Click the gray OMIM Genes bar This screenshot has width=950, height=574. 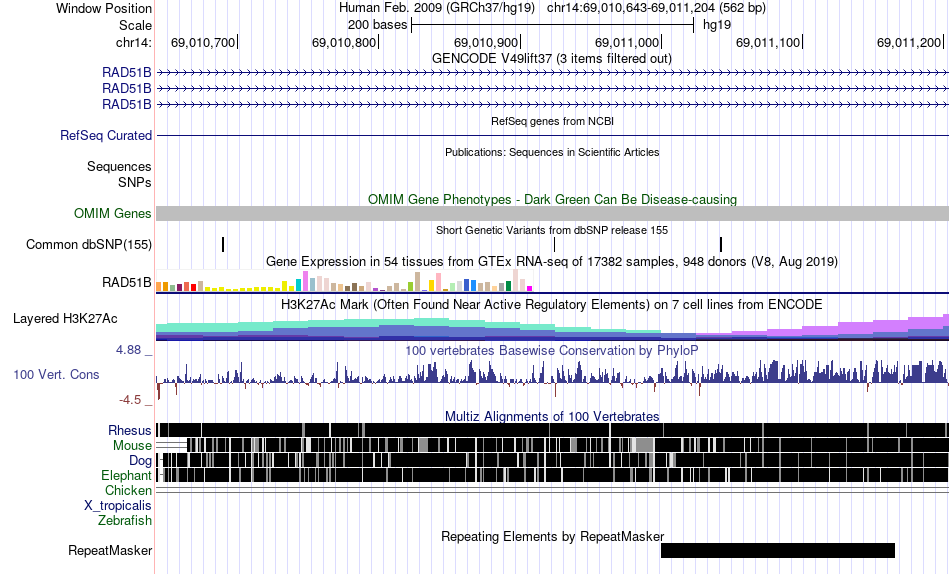[553, 213]
